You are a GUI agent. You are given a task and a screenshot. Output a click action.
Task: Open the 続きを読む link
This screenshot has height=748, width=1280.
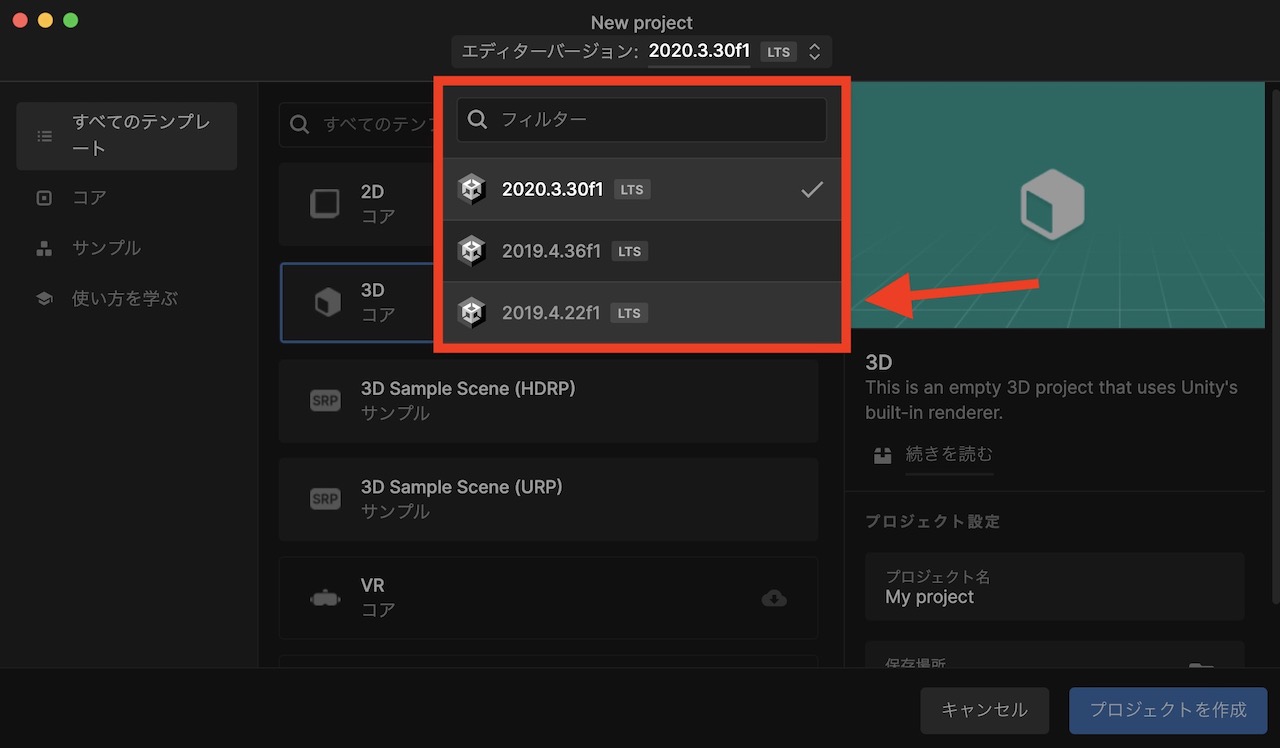coord(948,454)
